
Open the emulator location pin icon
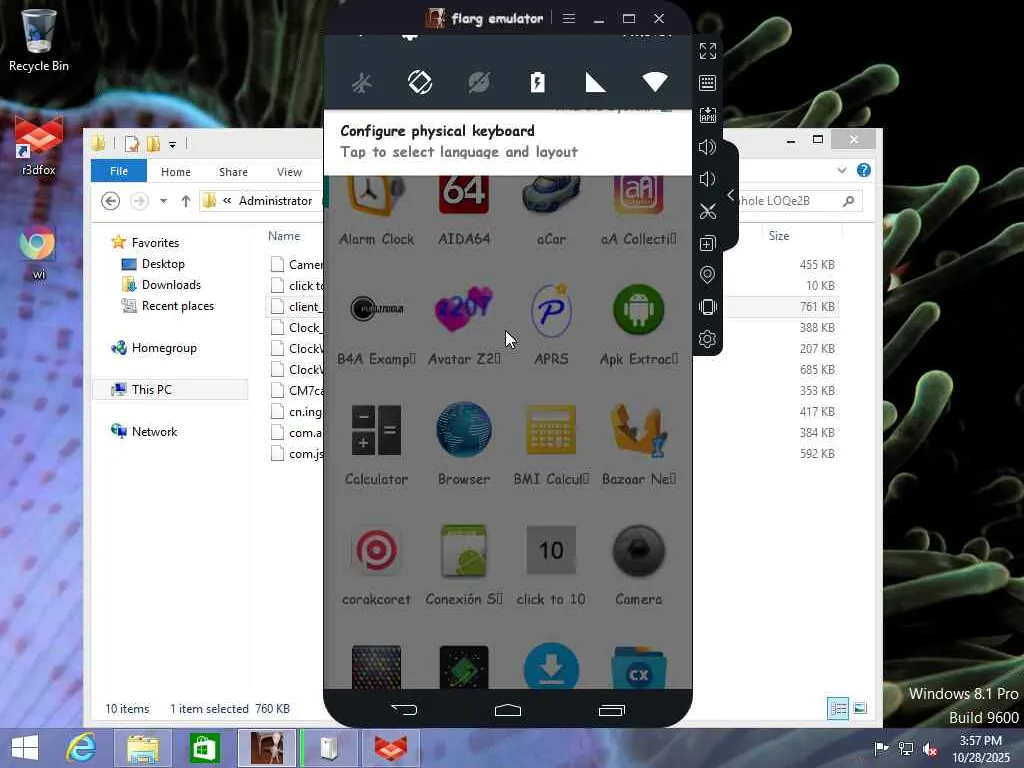(x=707, y=275)
